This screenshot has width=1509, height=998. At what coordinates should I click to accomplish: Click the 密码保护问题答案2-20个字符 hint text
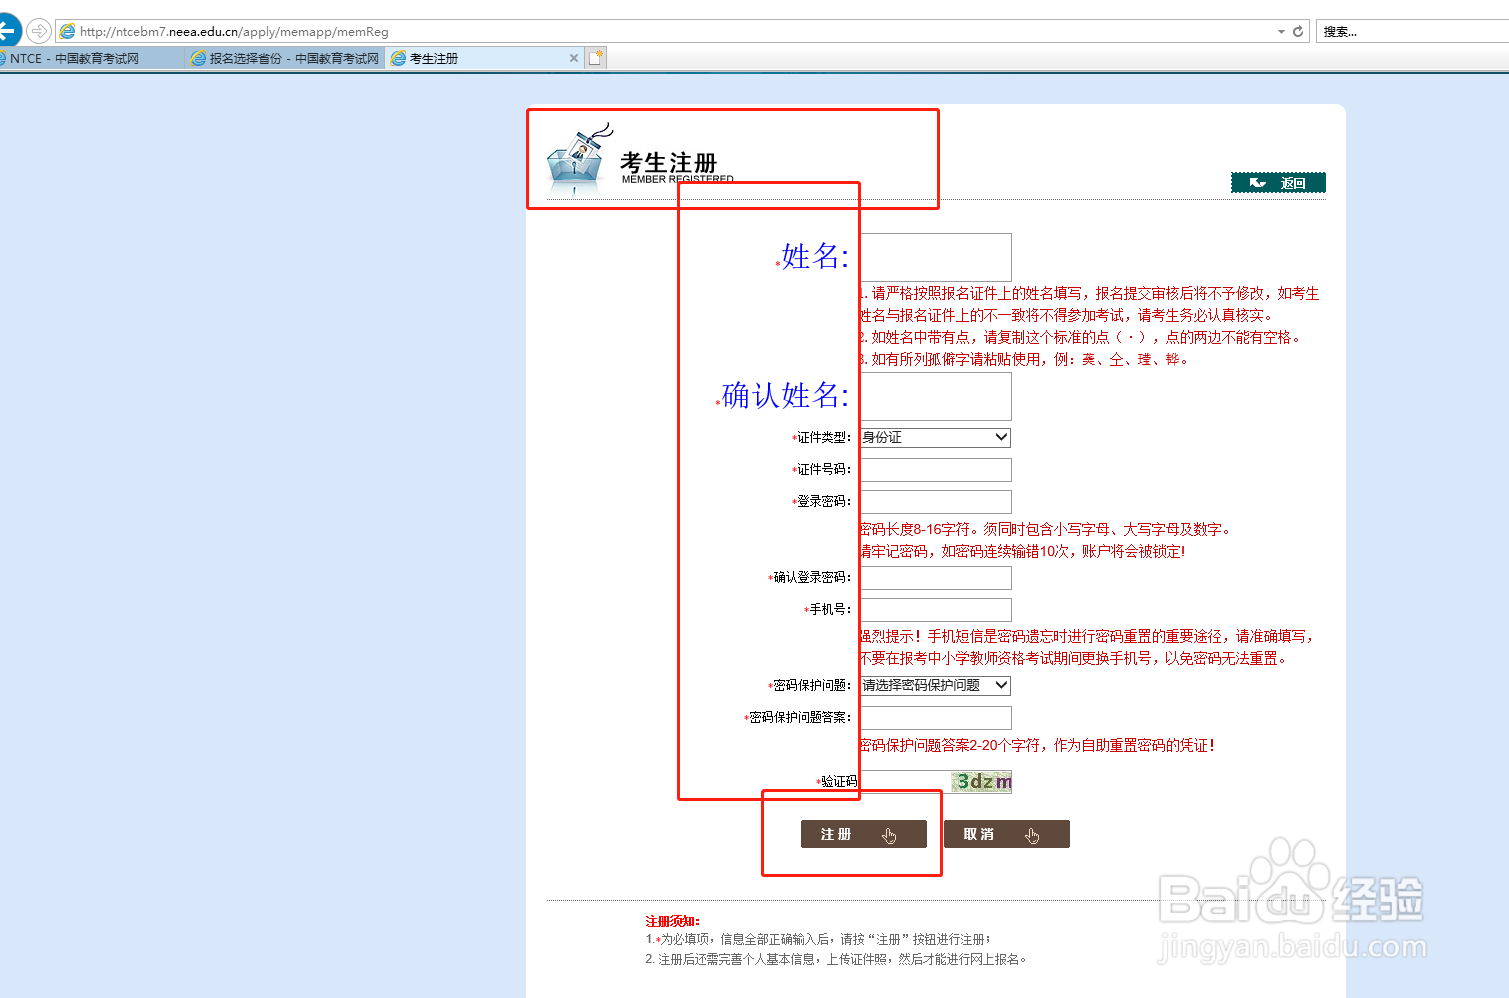[1038, 745]
